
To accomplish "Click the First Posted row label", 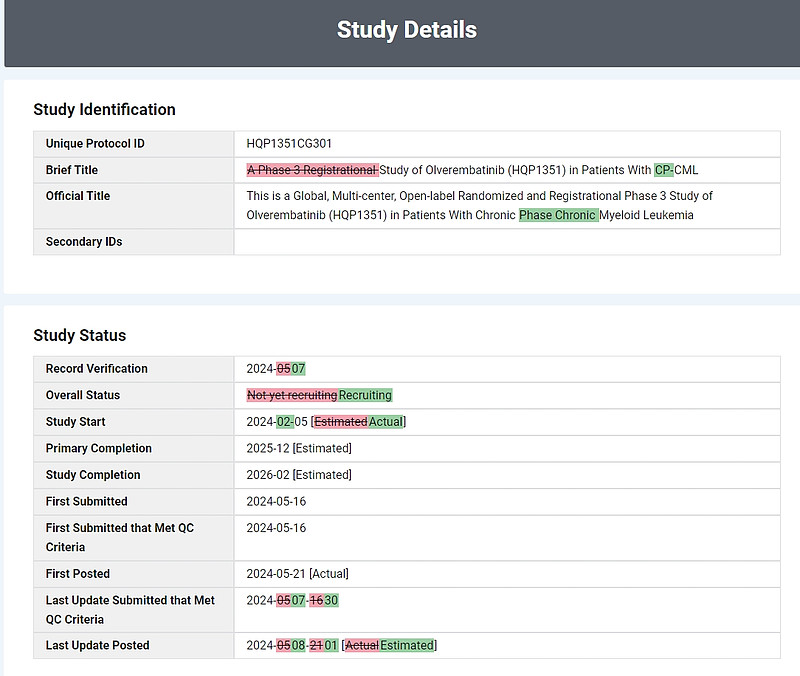I will click(78, 574).
